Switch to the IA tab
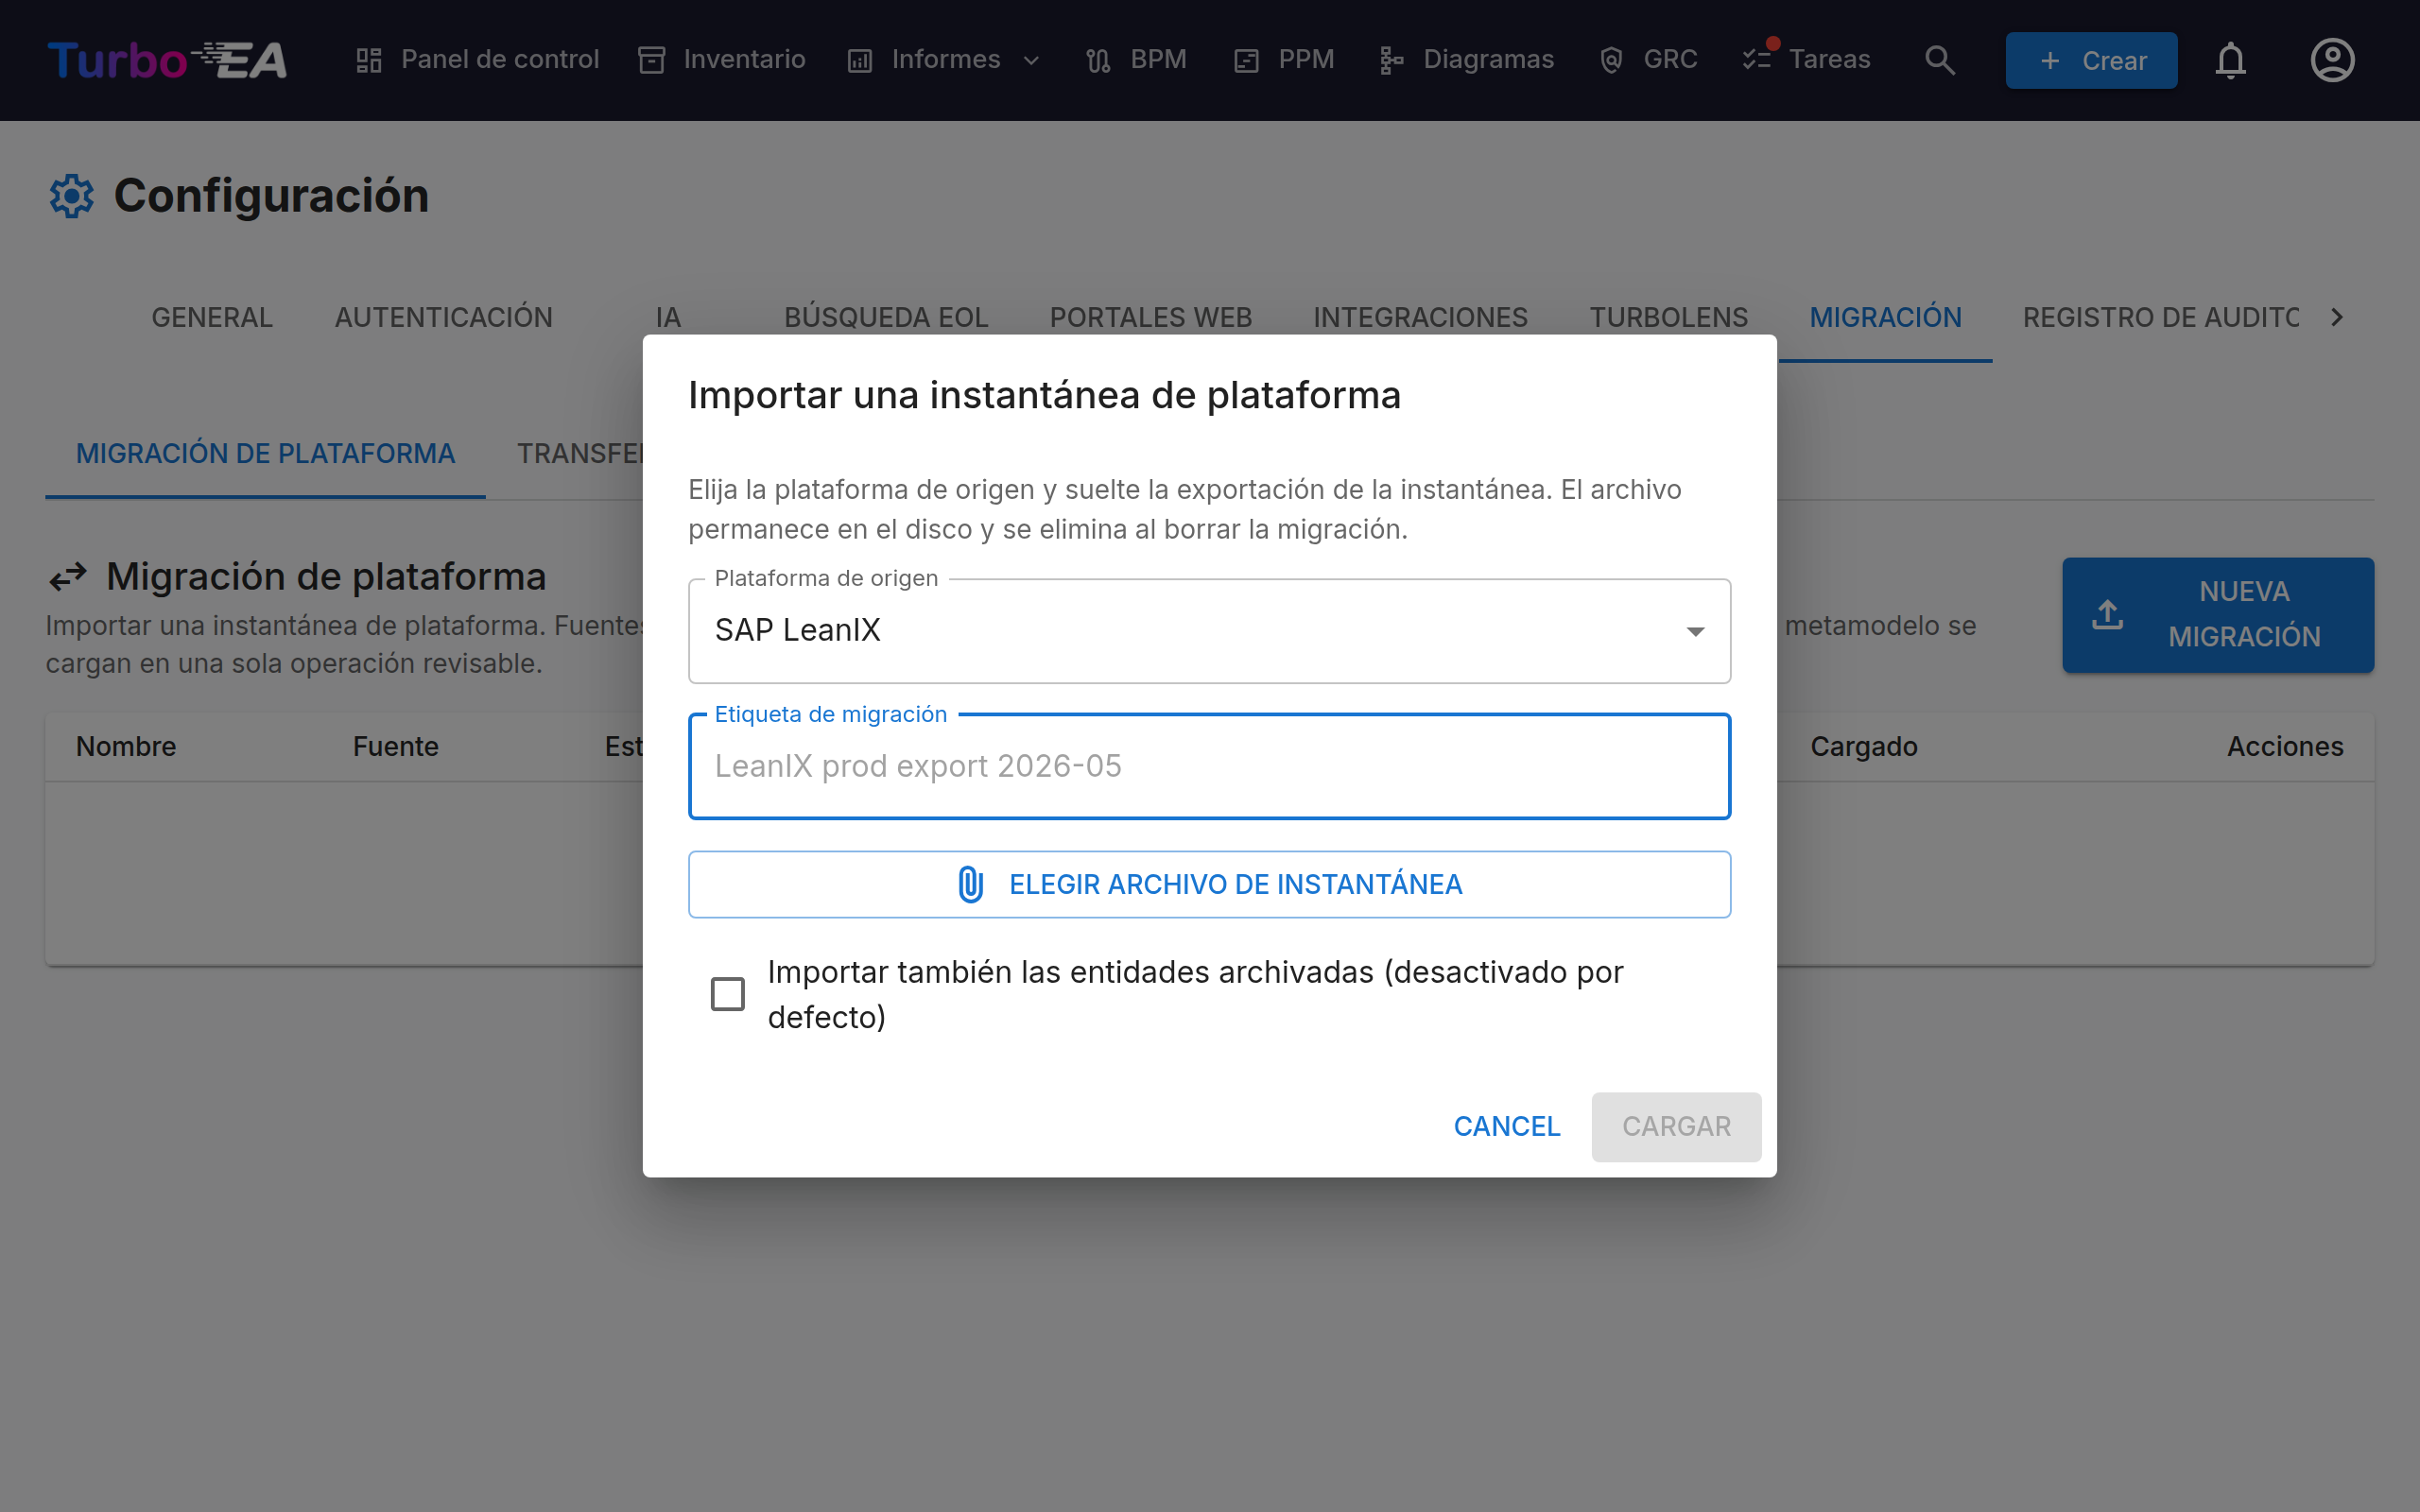The height and width of the screenshot is (1512, 2420). 668,318
